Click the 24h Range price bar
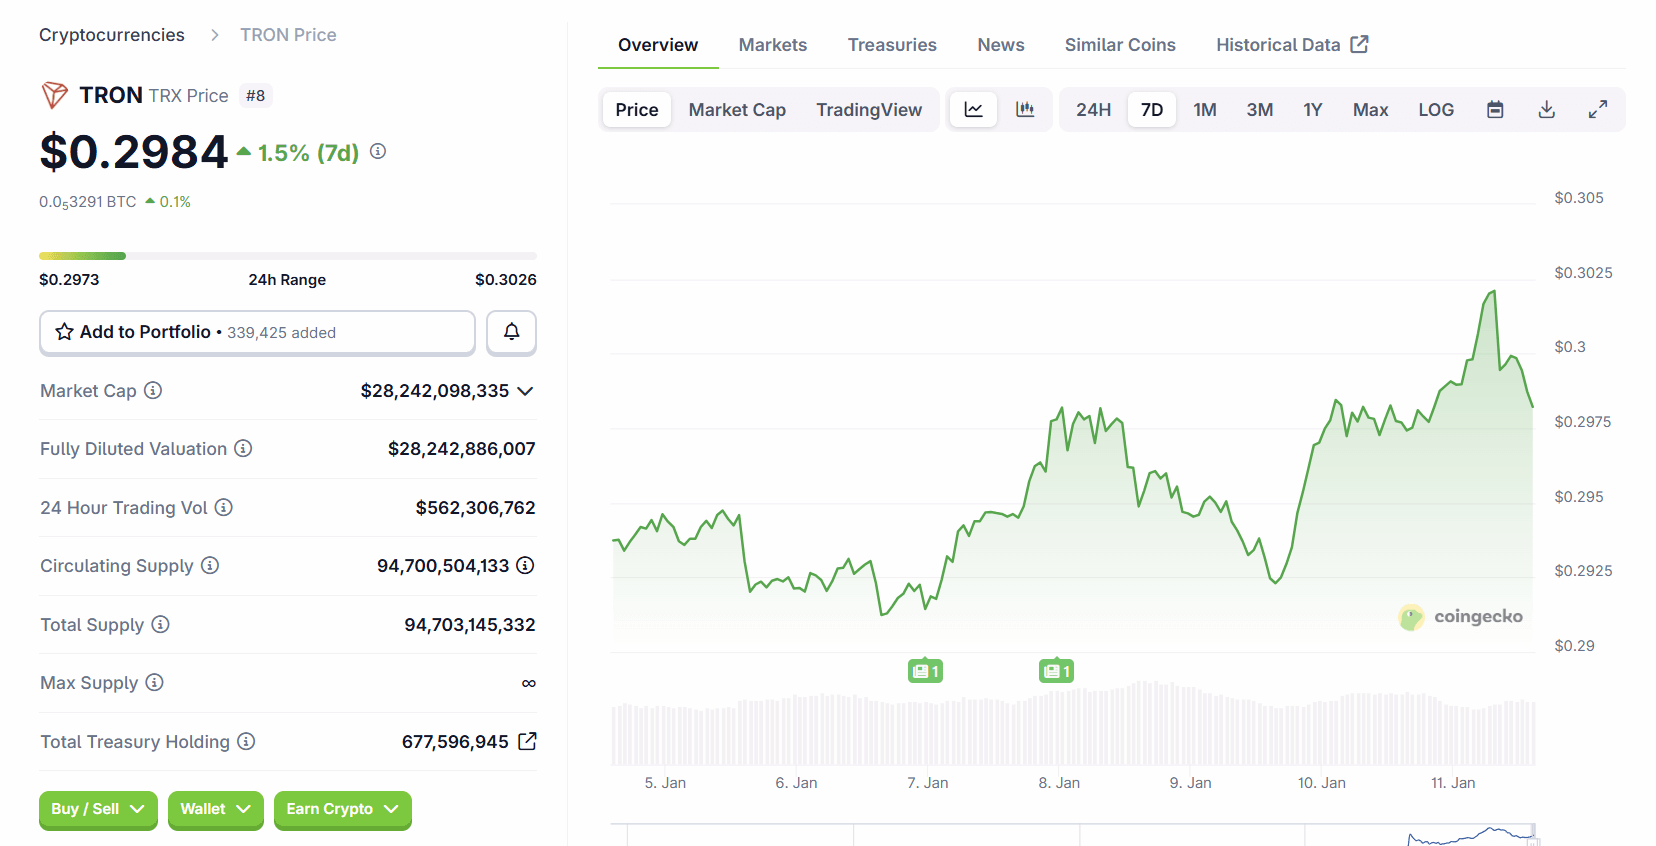 coord(287,256)
